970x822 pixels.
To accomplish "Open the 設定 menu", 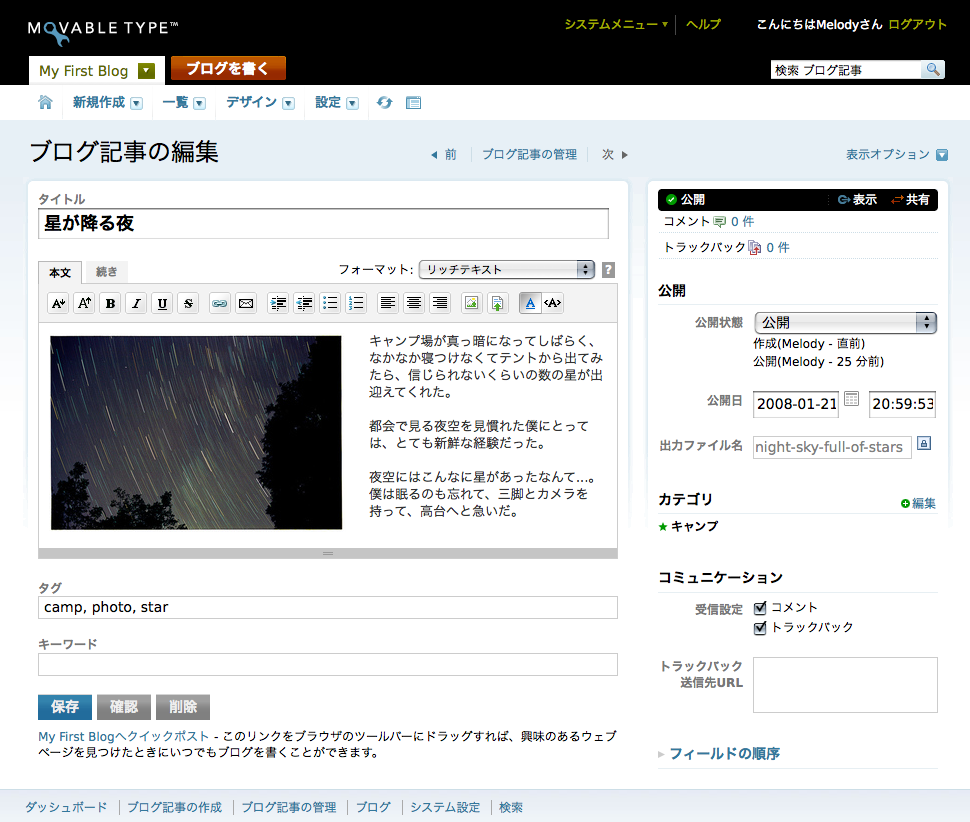I will (337, 103).
